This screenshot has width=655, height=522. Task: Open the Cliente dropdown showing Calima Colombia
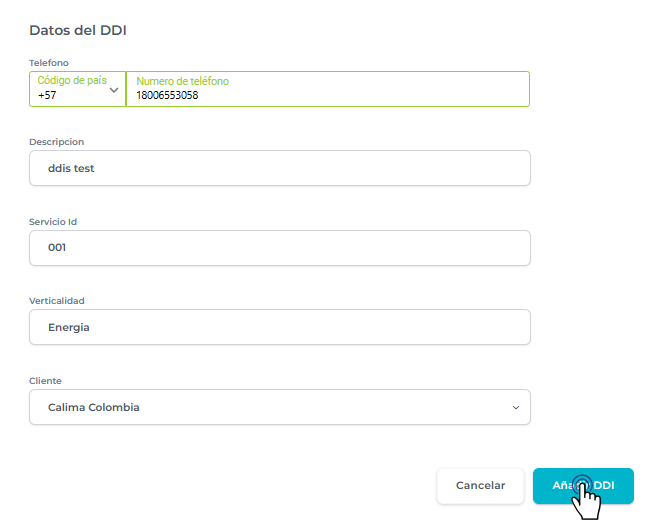pos(270,407)
